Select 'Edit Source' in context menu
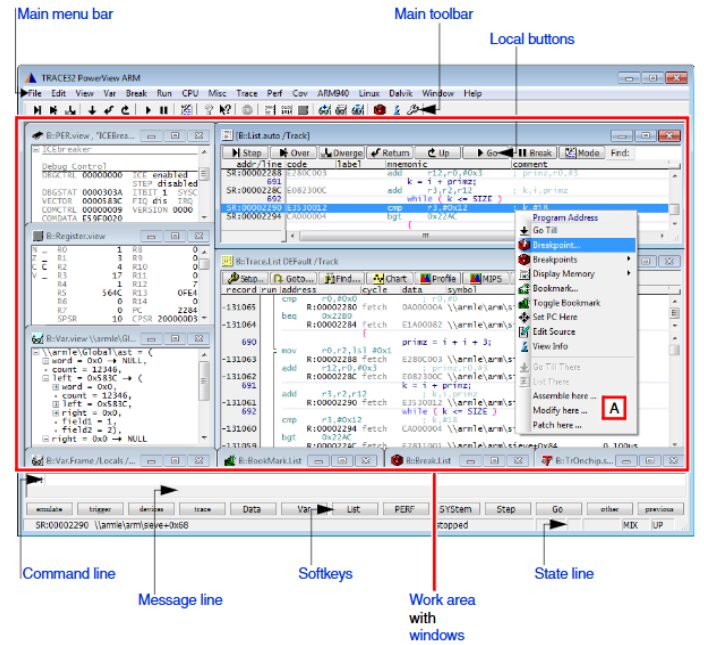 pyautogui.click(x=576, y=332)
